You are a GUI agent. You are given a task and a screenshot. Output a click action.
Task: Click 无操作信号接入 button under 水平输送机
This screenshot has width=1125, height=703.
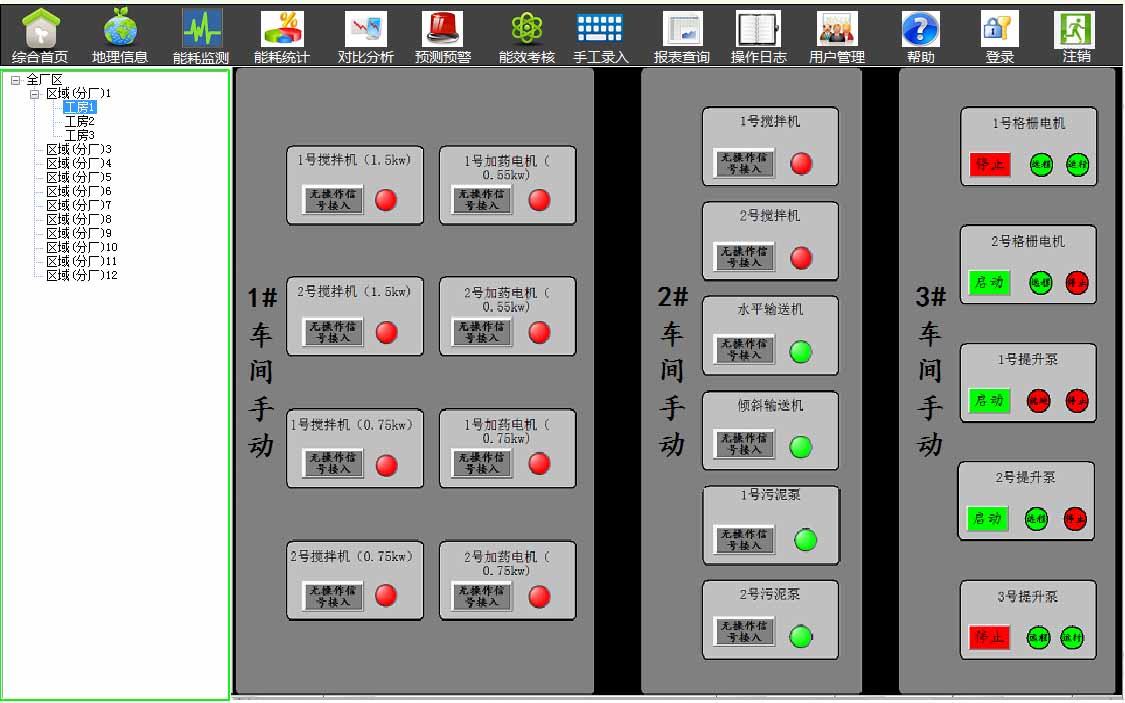coord(744,350)
